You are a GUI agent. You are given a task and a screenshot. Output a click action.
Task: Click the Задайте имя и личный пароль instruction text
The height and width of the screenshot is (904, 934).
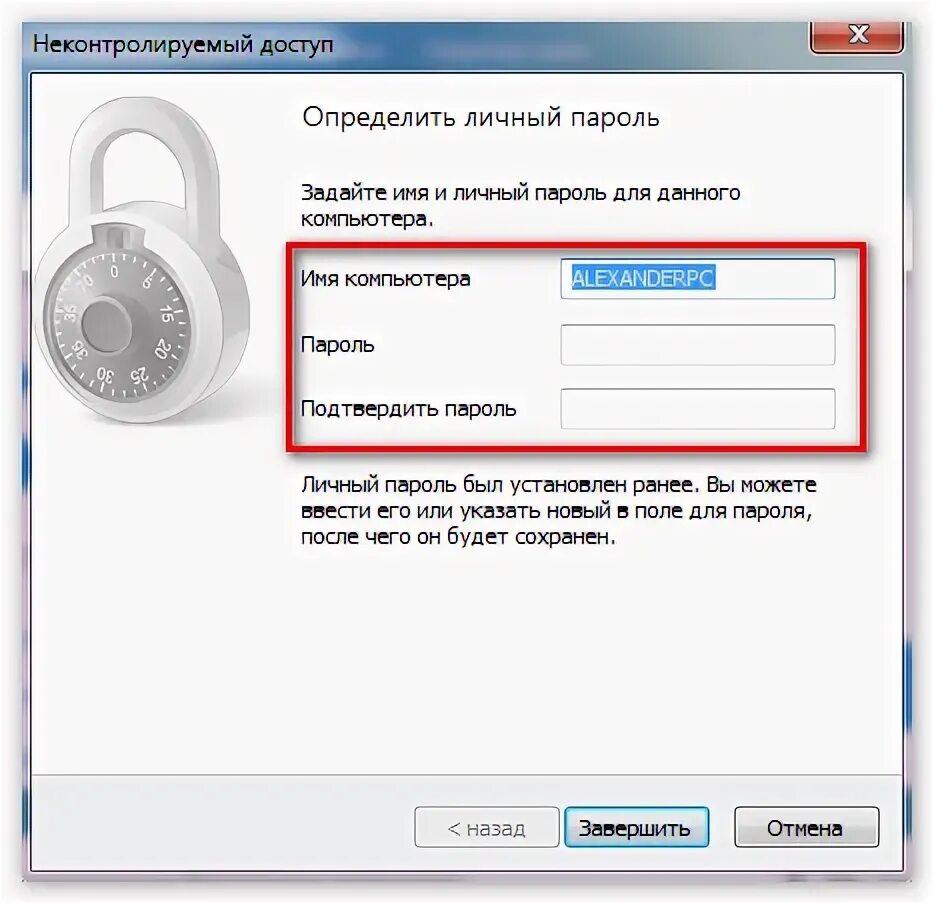520,206
